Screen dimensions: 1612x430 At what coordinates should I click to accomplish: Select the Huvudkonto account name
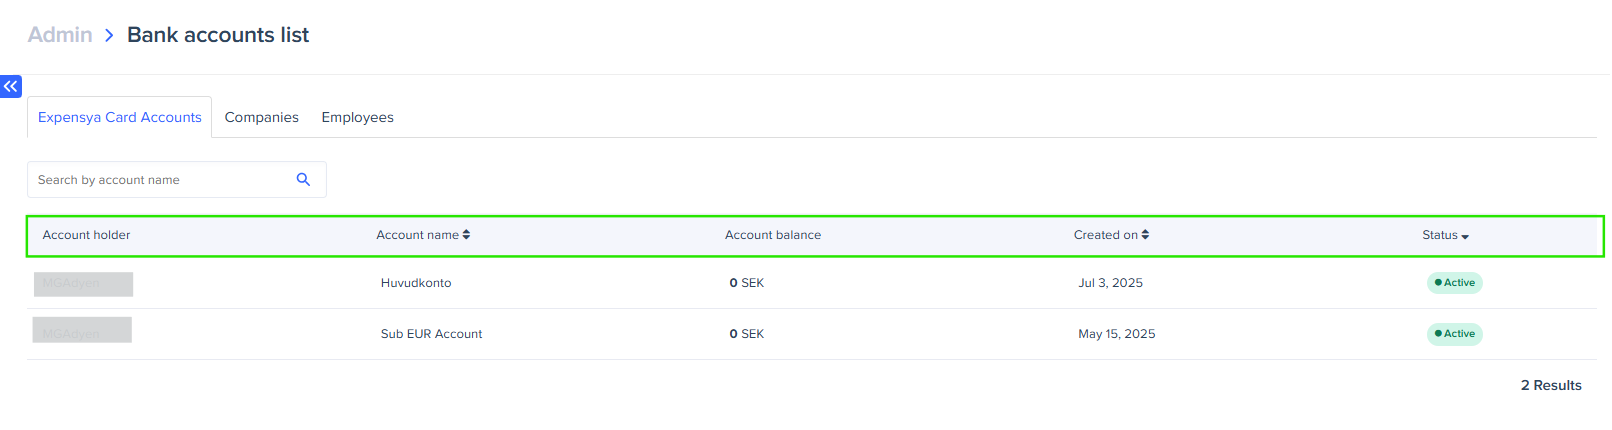coord(416,283)
